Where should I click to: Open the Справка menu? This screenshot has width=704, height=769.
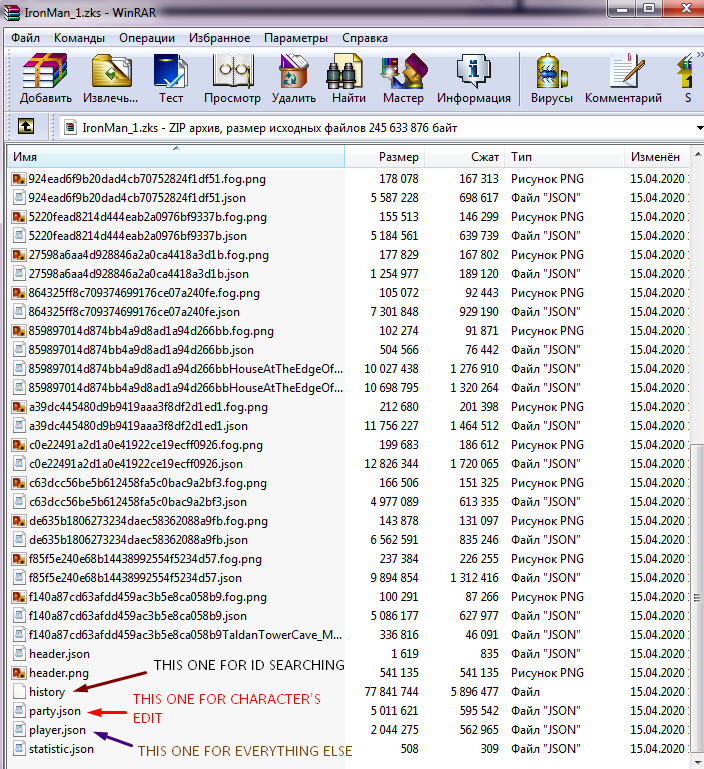point(365,38)
